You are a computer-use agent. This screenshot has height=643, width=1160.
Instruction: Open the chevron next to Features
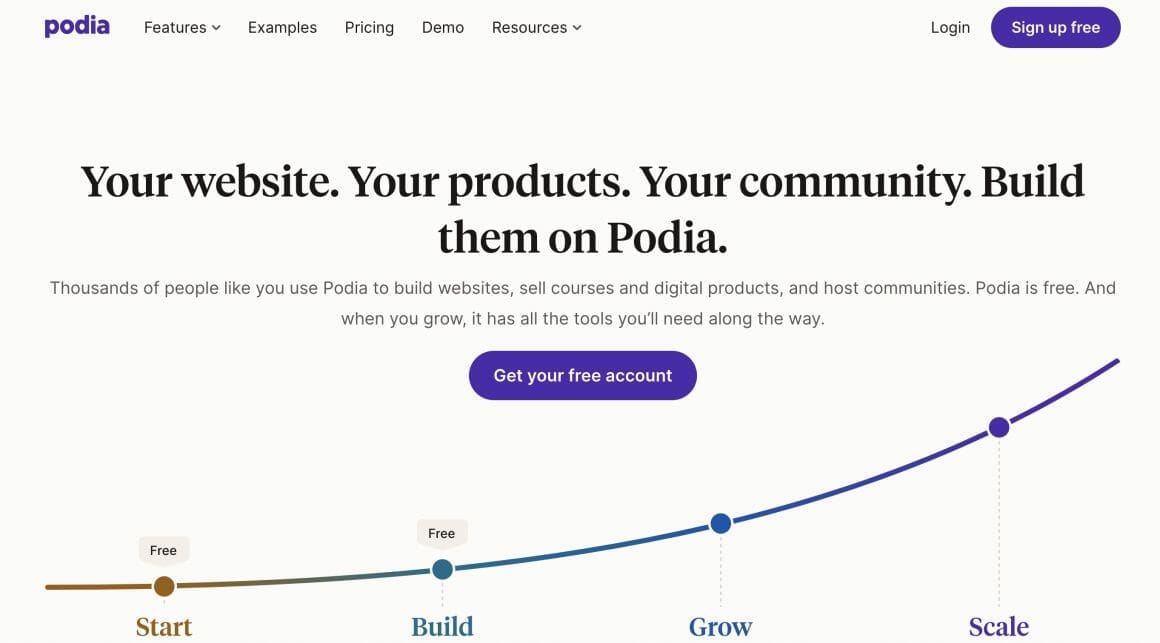coord(216,28)
